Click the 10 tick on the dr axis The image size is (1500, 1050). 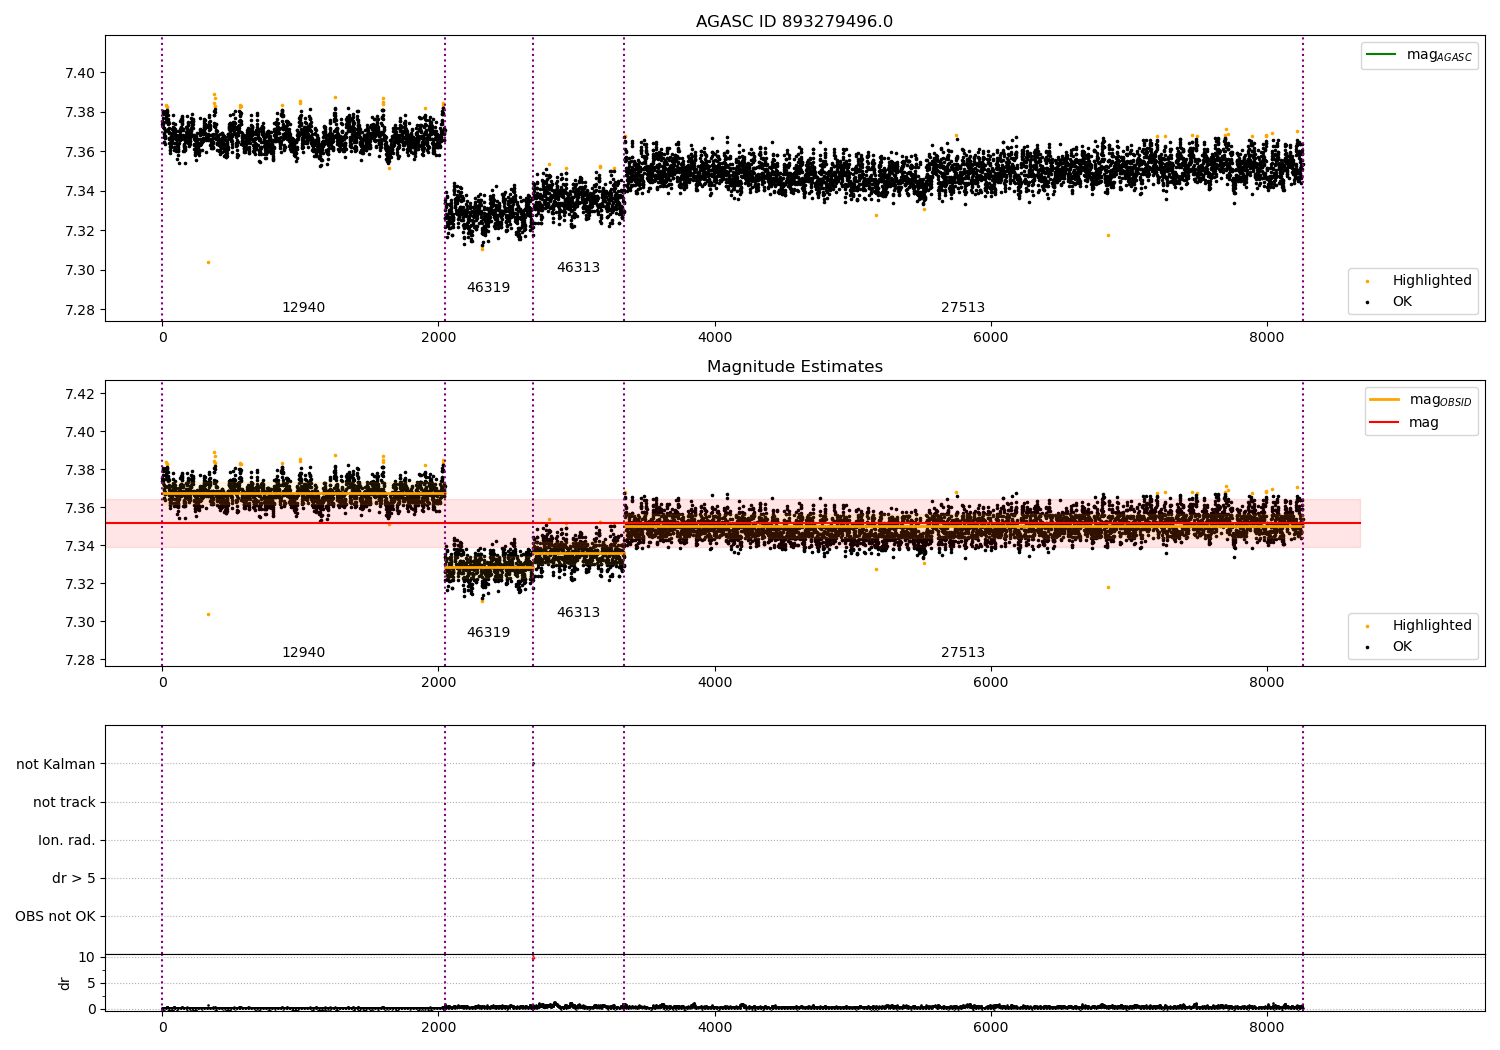[x=87, y=957]
